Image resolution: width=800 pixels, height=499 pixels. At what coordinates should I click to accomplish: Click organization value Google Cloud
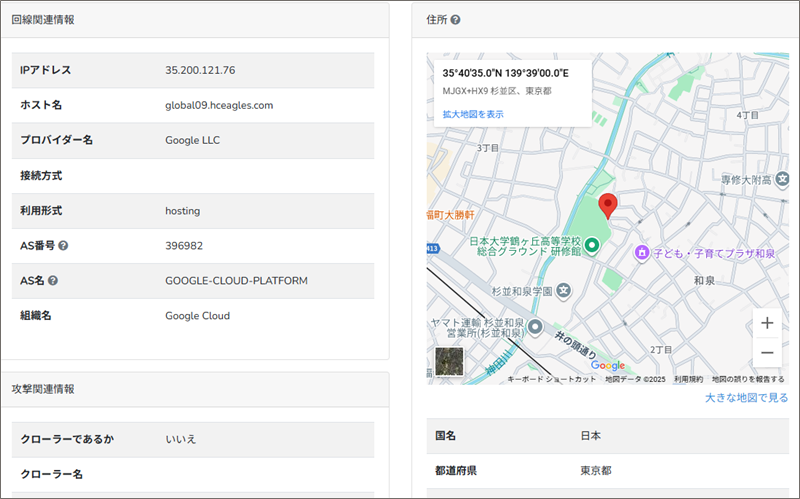click(x=197, y=316)
